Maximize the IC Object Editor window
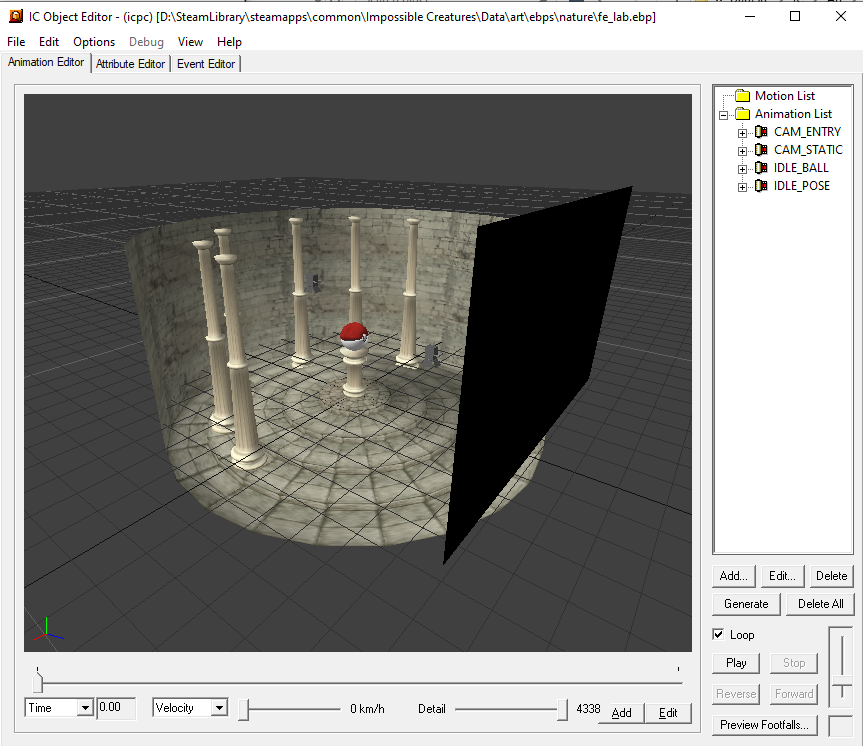863x746 pixels. 795,17
